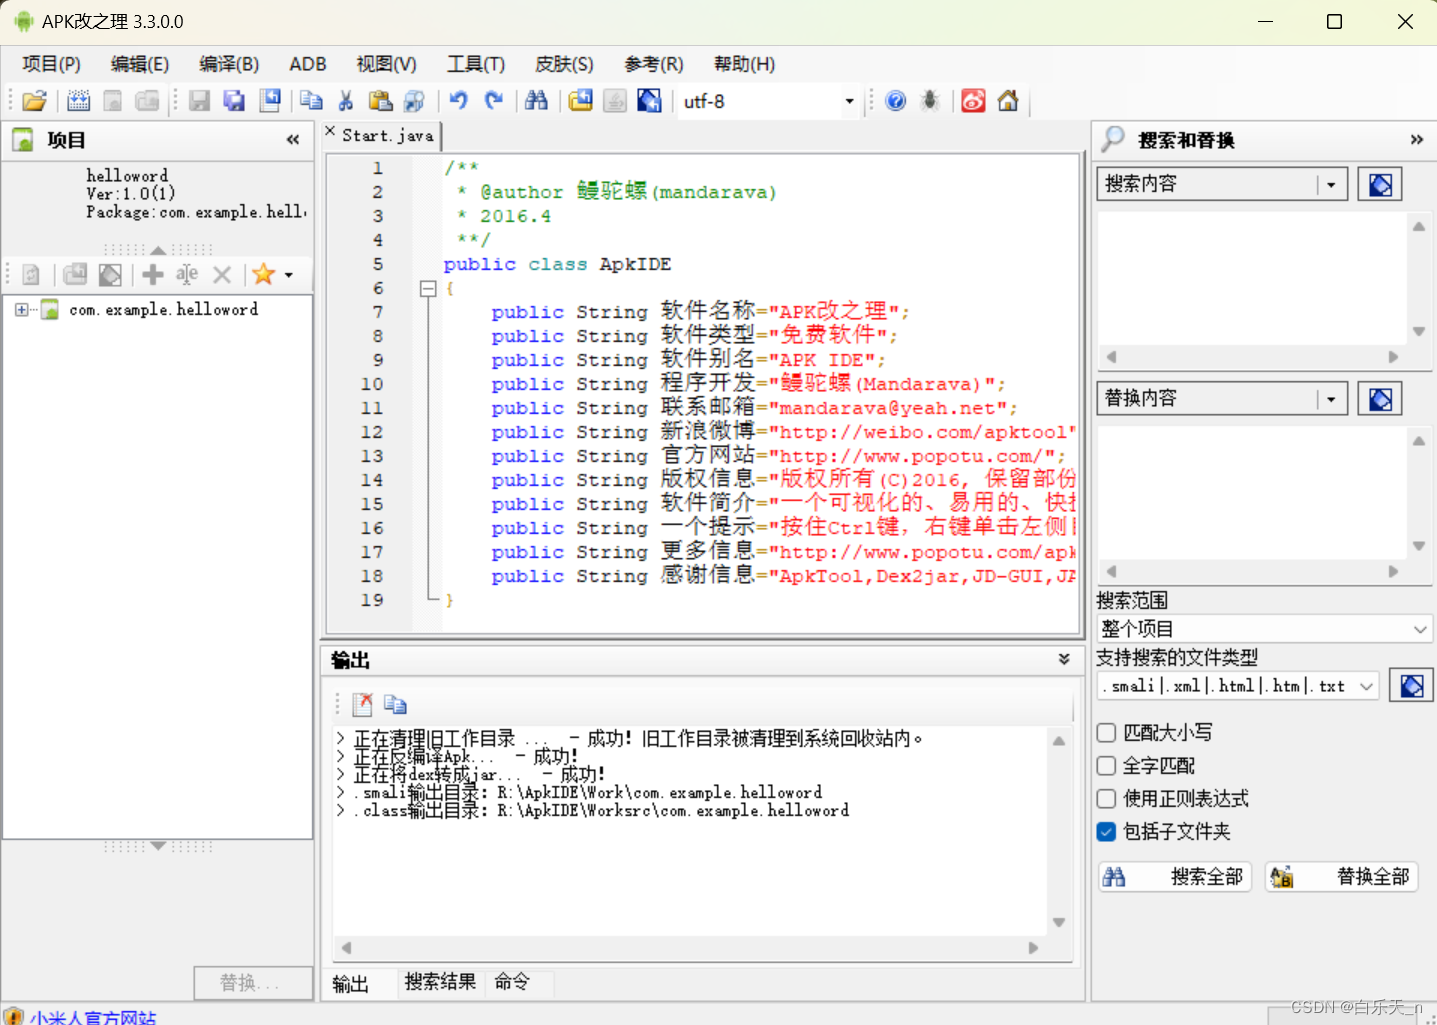This screenshot has height=1025, width=1437.
Task: Open the 替换内容 dropdown arrow
Action: point(1331,399)
